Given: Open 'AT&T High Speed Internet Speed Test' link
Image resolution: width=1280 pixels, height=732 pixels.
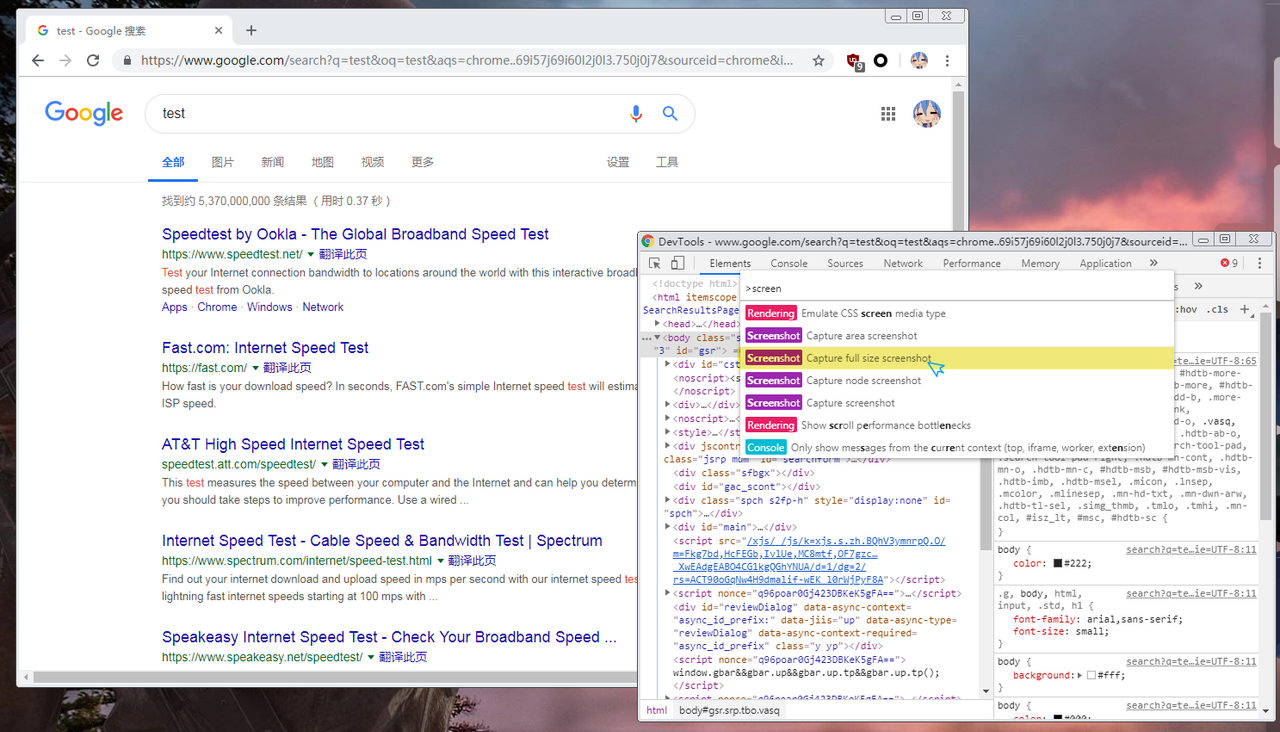Looking at the screenshot, I should 293,444.
